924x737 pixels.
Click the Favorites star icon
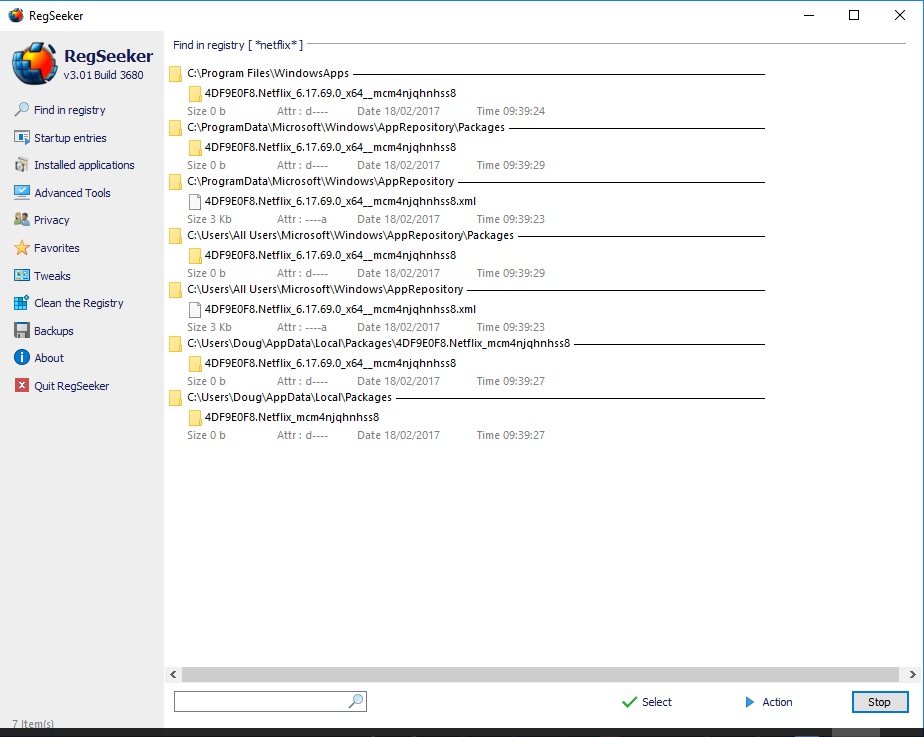point(22,247)
